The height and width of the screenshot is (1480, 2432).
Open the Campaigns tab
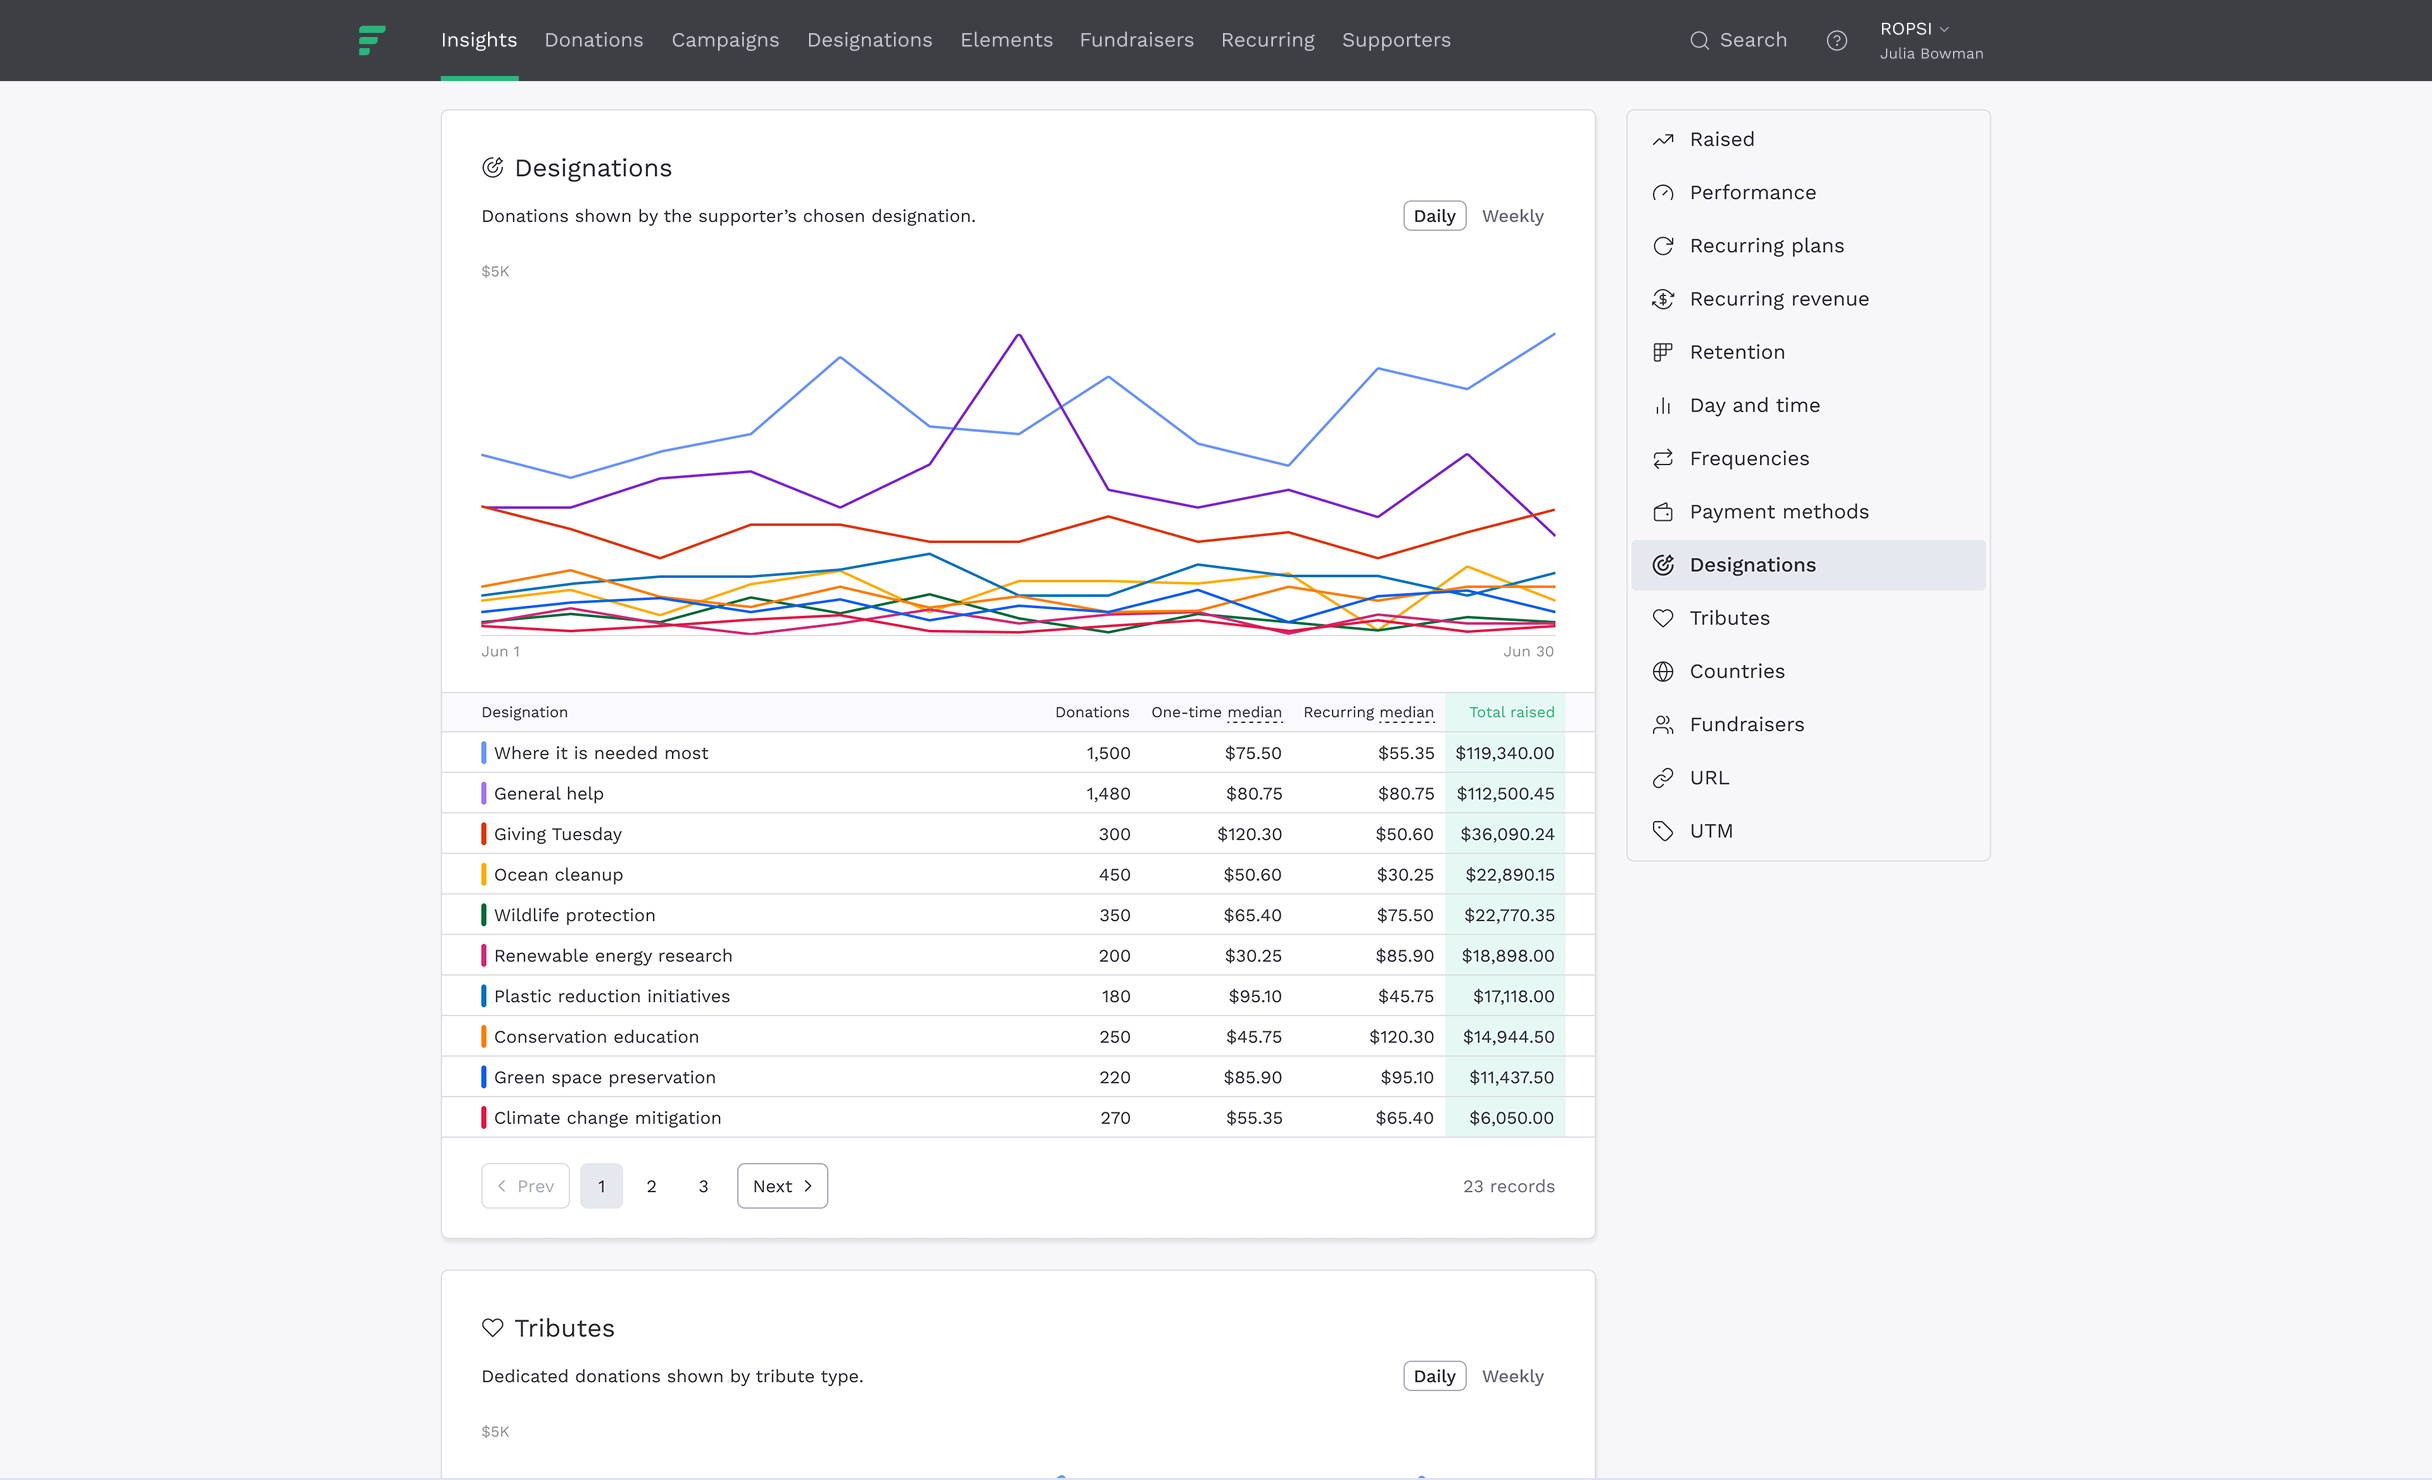coord(725,40)
